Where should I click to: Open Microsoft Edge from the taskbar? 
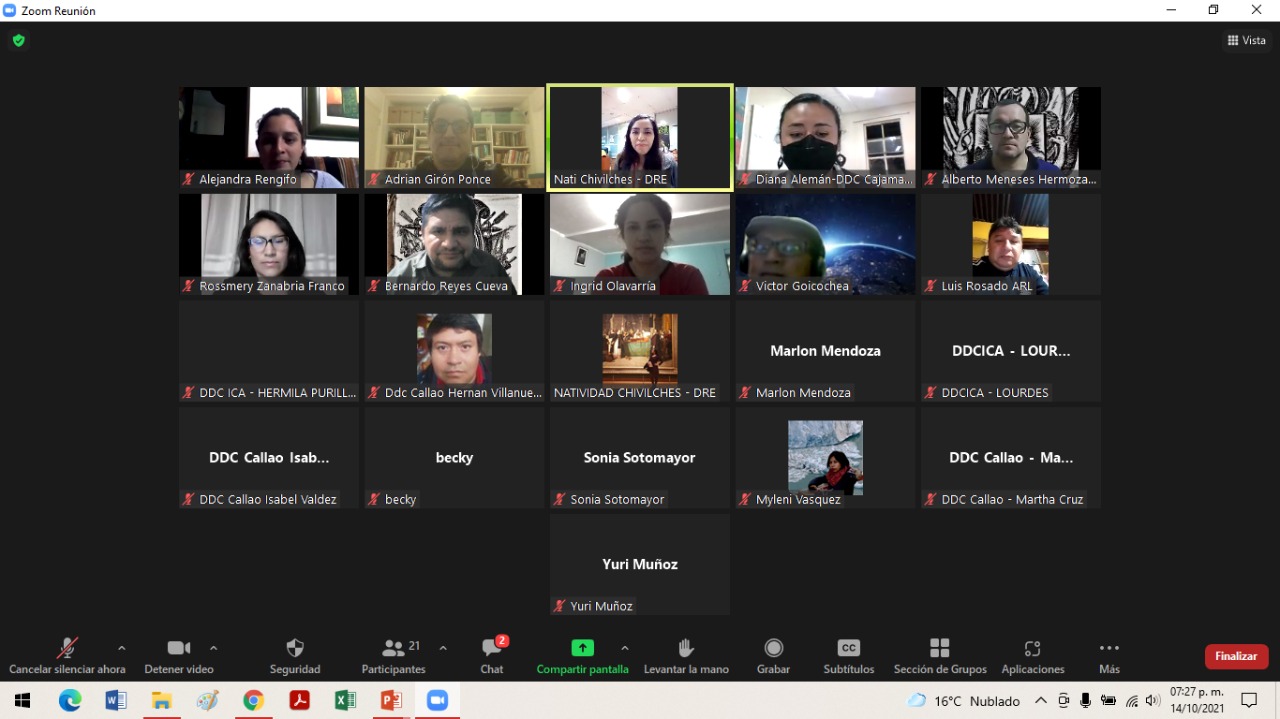coord(70,701)
